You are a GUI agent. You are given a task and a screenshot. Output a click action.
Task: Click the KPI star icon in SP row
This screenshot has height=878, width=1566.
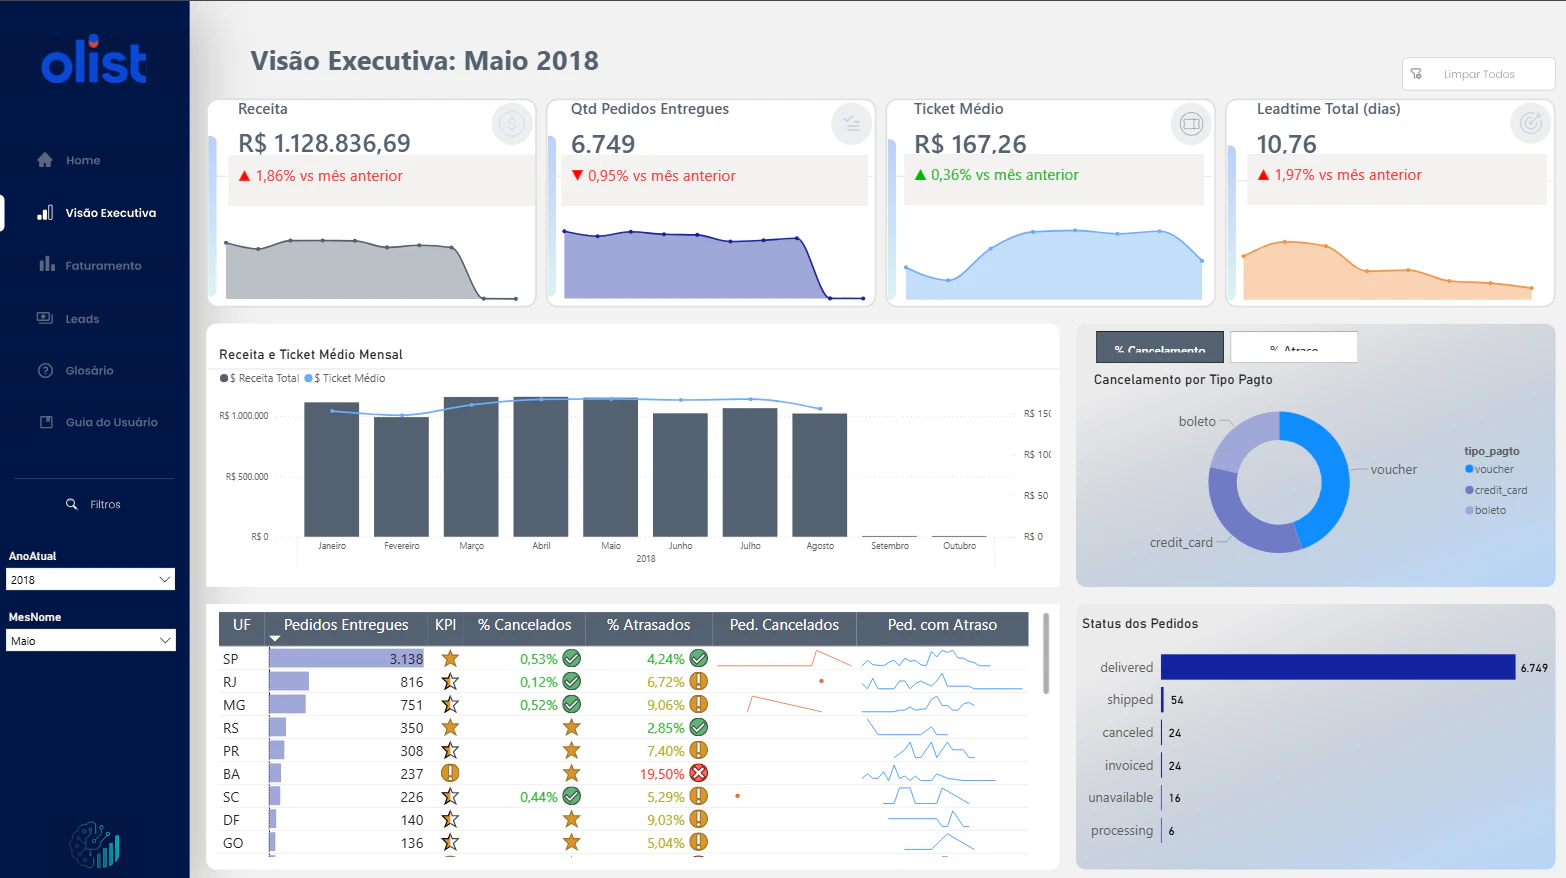tap(450, 658)
